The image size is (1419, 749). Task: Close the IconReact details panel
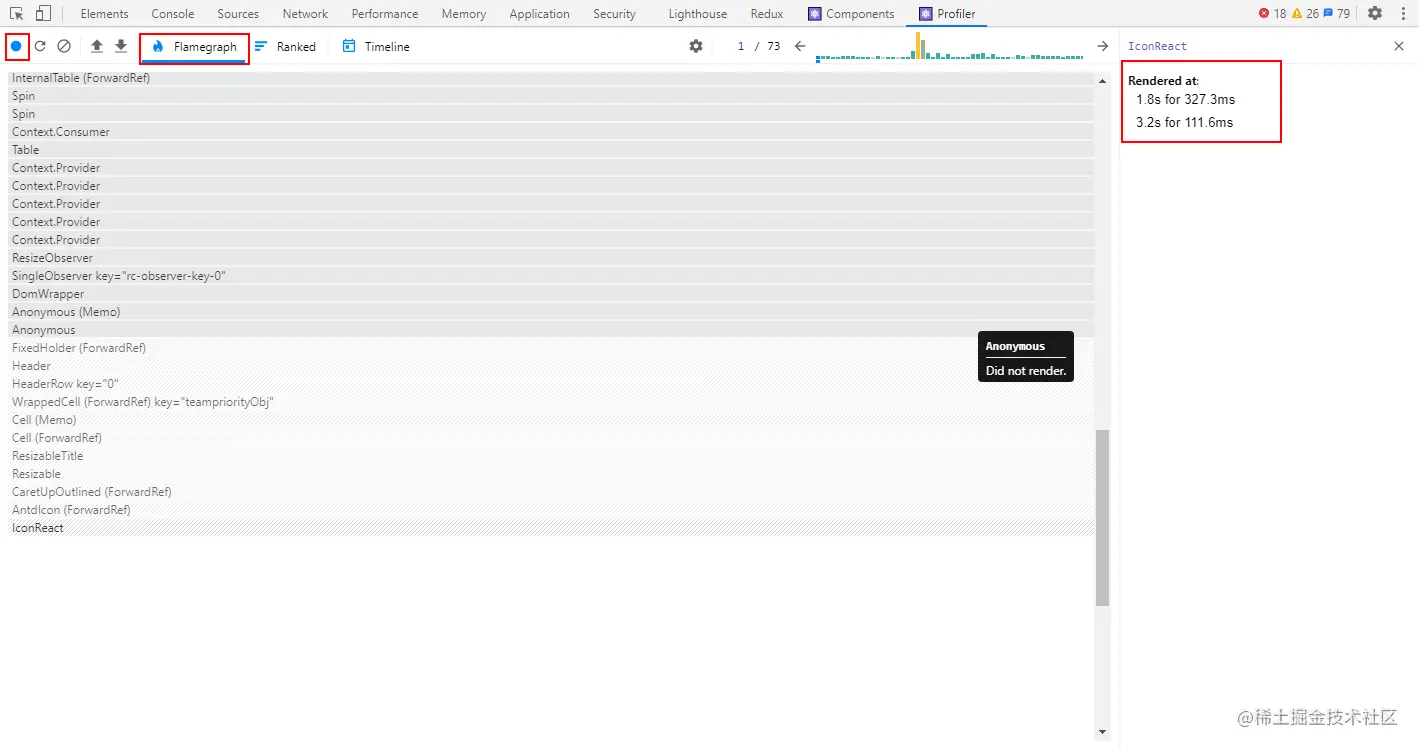click(x=1399, y=46)
